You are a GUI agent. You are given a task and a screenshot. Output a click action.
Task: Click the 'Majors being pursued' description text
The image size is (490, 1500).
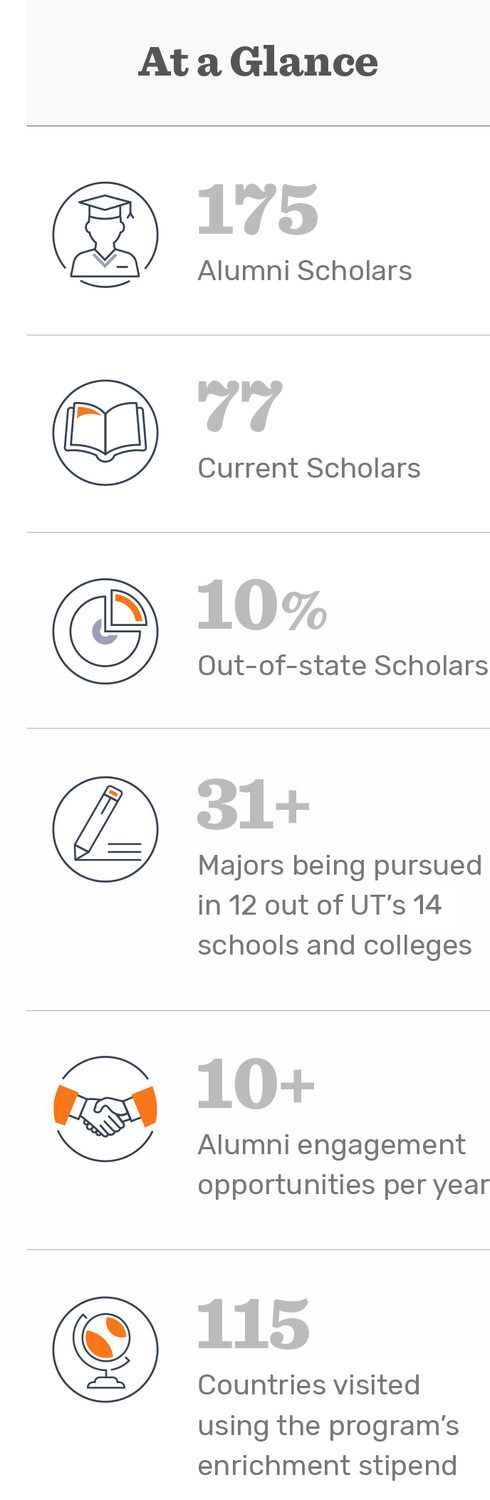pyautogui.click(x=340, y=865)
